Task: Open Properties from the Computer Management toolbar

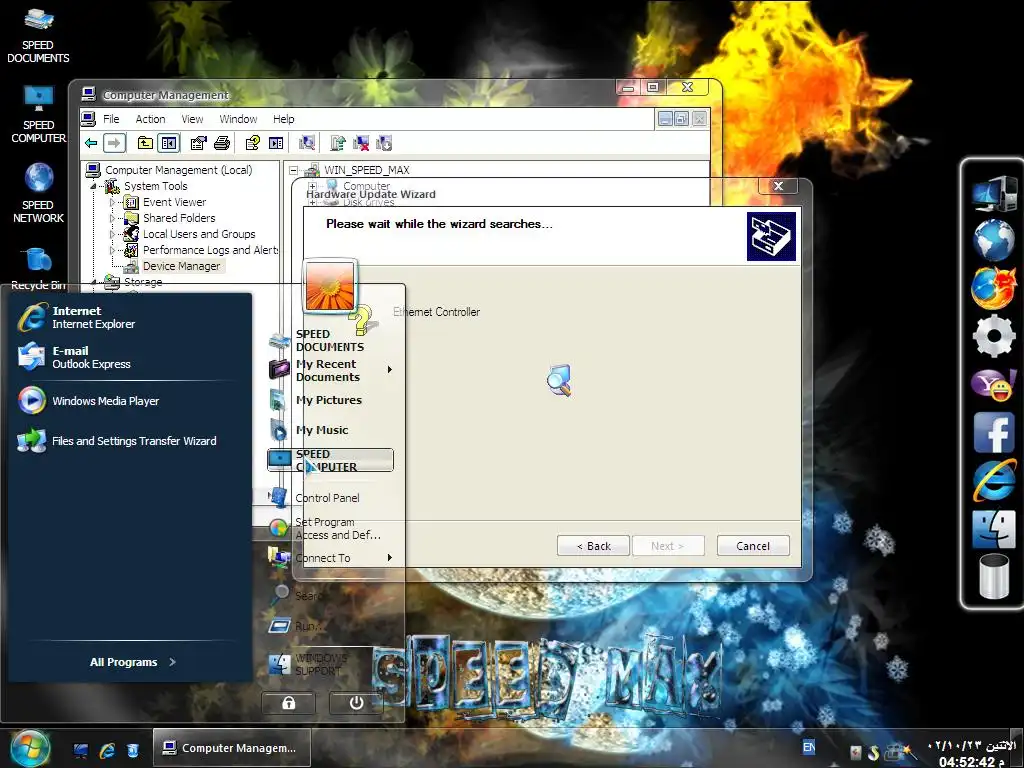Action: tap(198, 143)
